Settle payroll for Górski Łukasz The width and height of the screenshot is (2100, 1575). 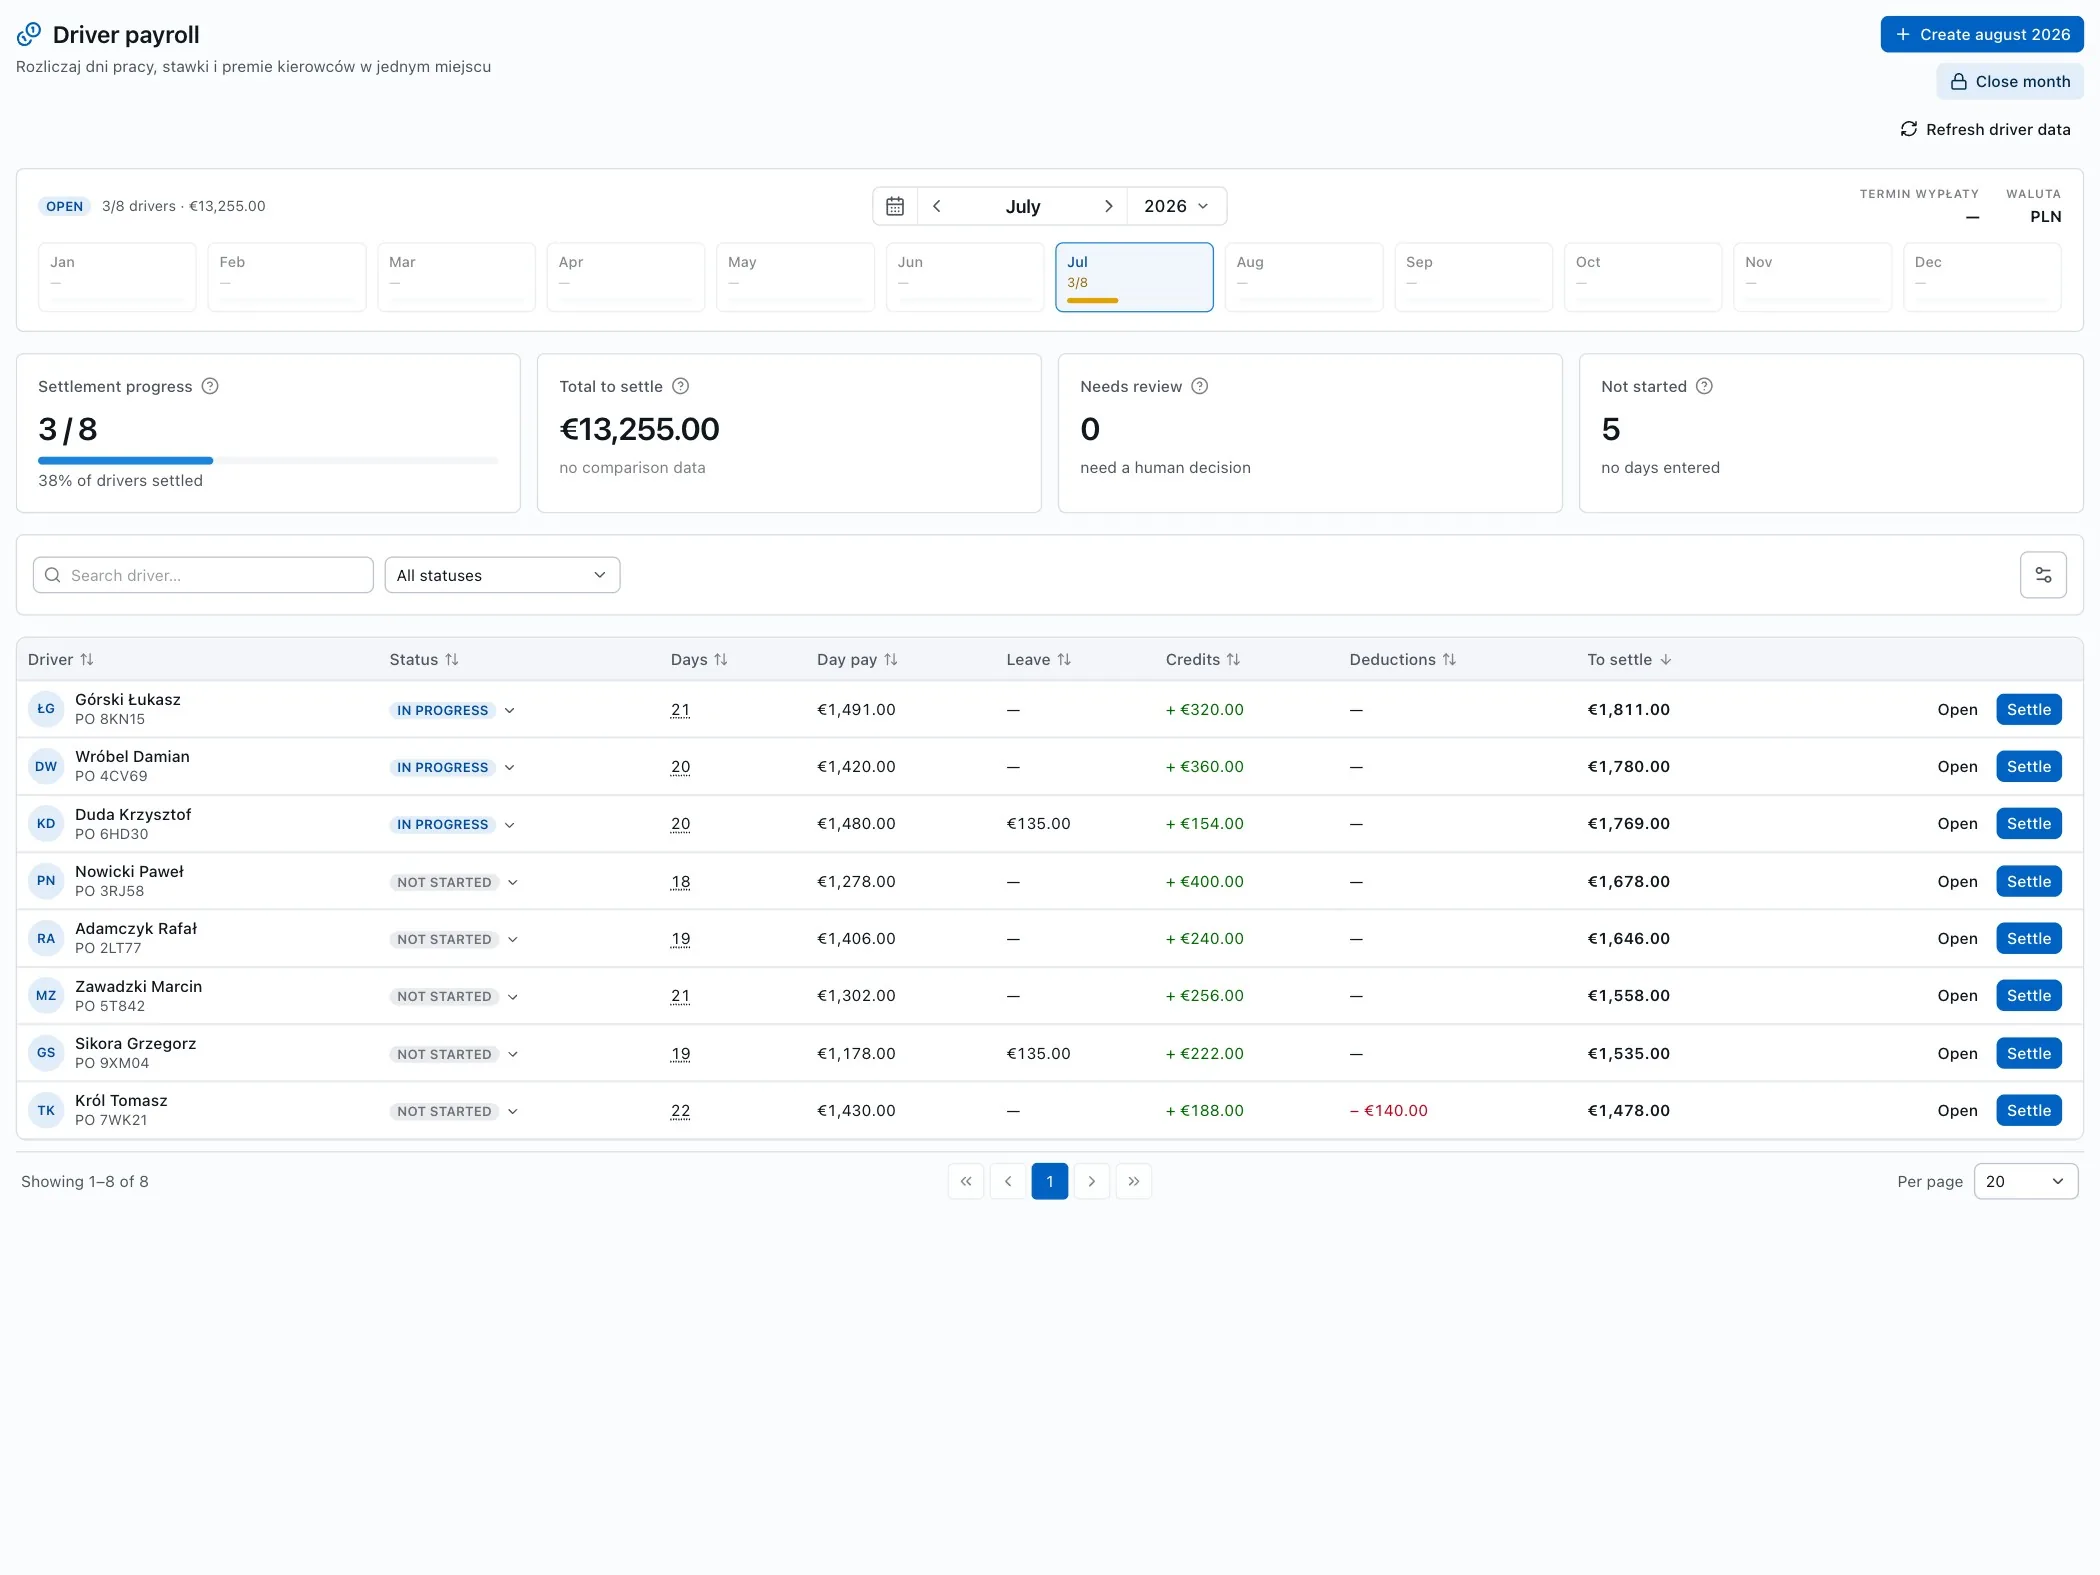pos(2029,709)
